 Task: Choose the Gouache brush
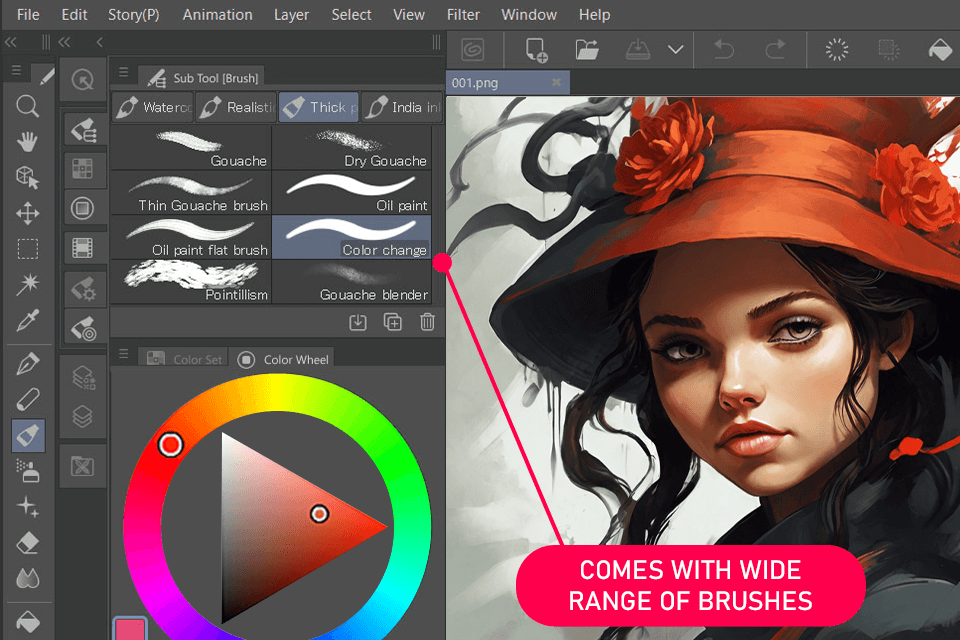click(x=191, y=148)
